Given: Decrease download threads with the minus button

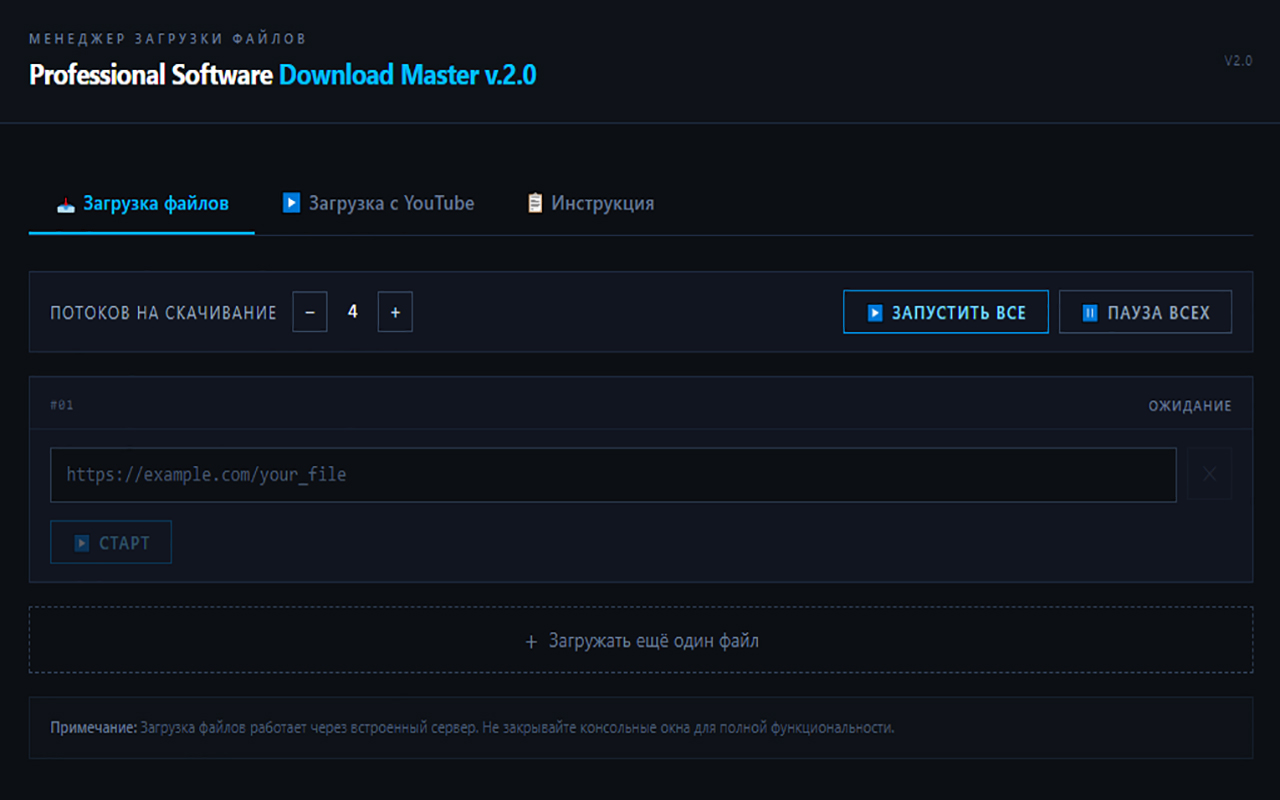Looking at the screenshot, I should pyautogui.click(x=310, y=312).
